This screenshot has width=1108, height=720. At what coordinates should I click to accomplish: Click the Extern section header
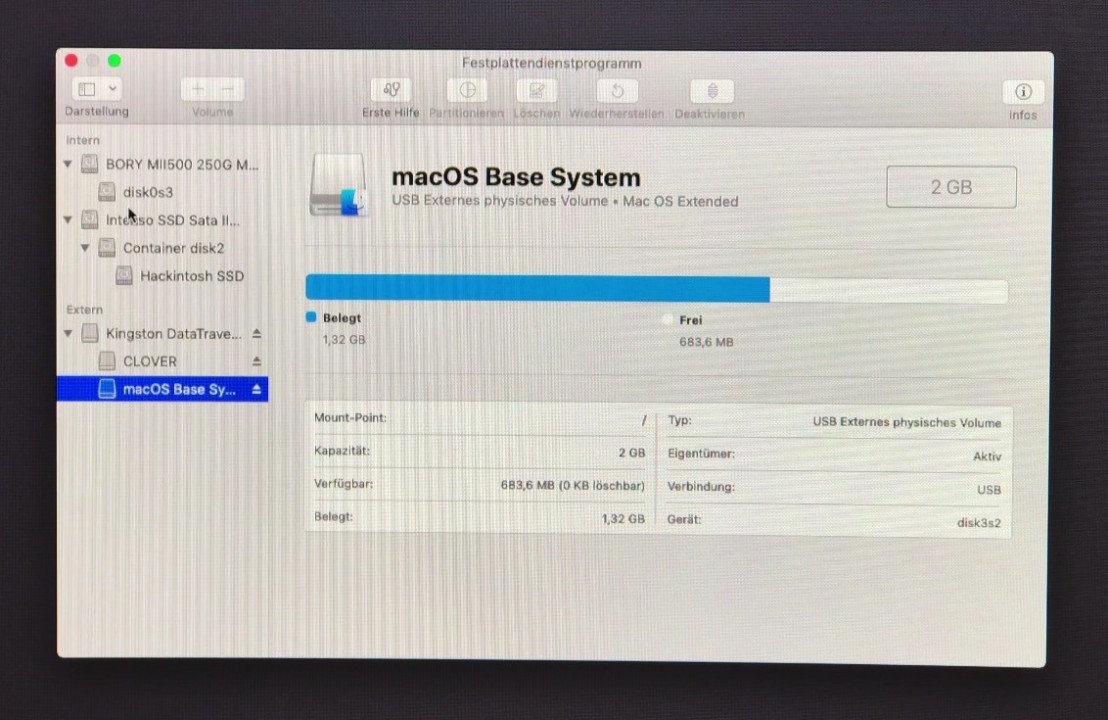tap(84, 309)
